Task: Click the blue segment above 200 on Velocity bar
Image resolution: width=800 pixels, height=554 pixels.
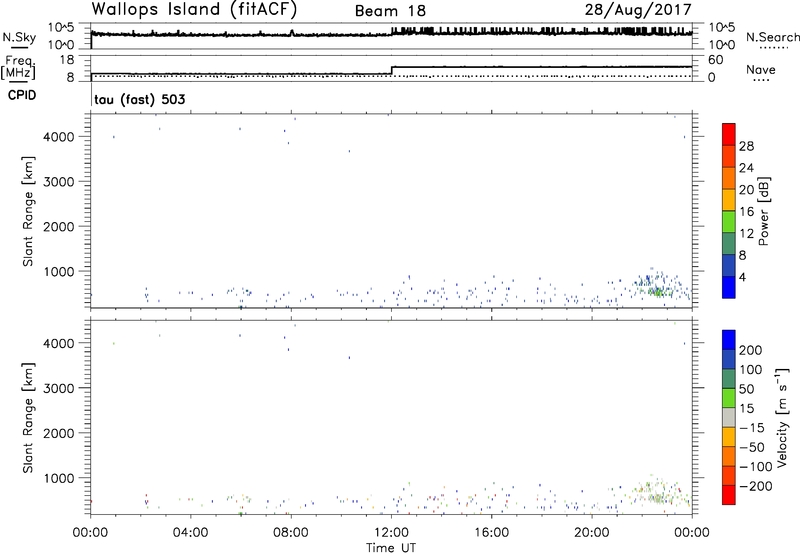Action: 729,340
